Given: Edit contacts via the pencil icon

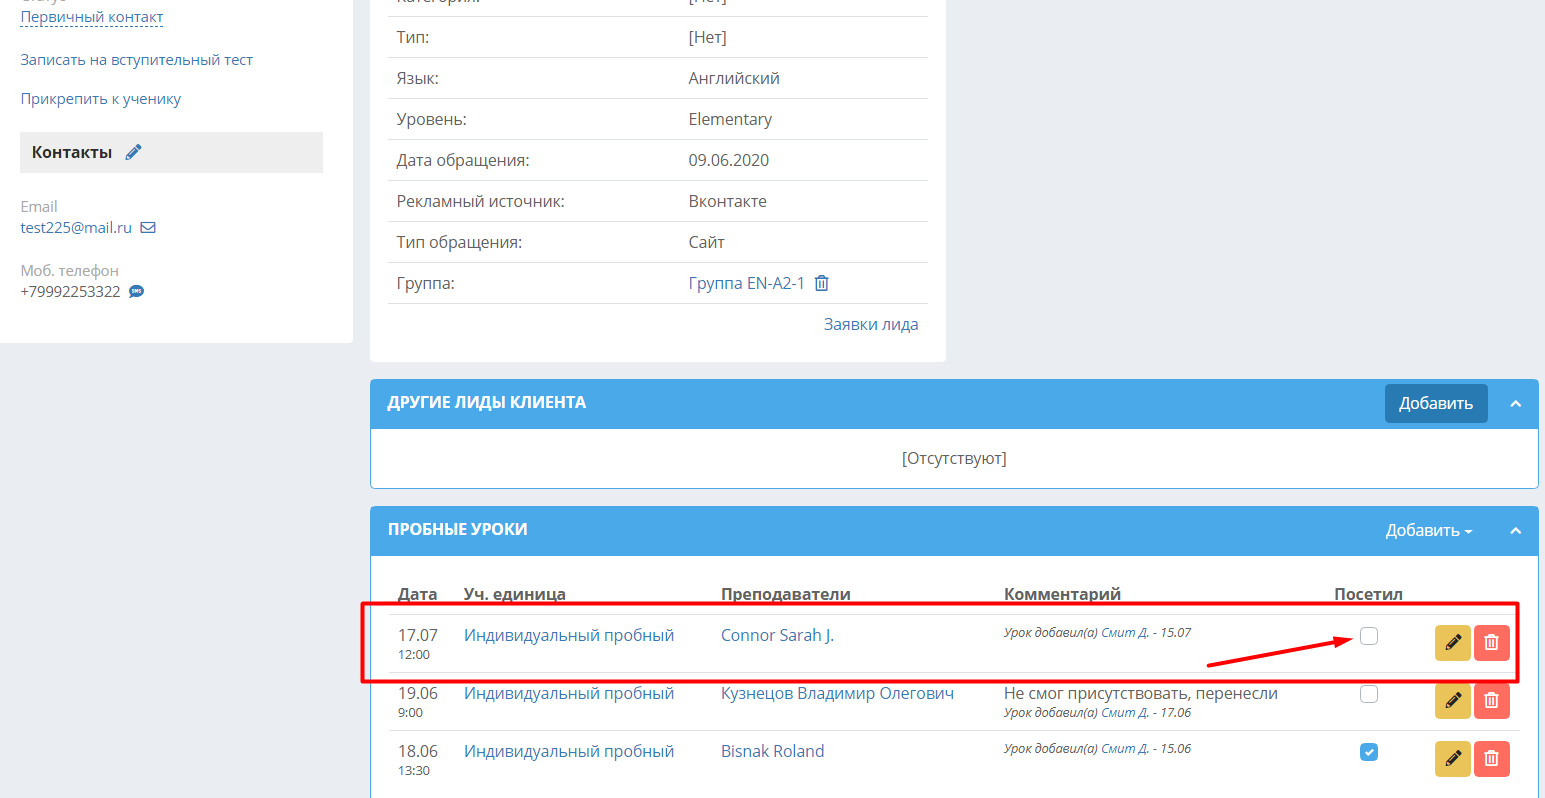Looking at the screenshot, I should [x=133, y=152].
